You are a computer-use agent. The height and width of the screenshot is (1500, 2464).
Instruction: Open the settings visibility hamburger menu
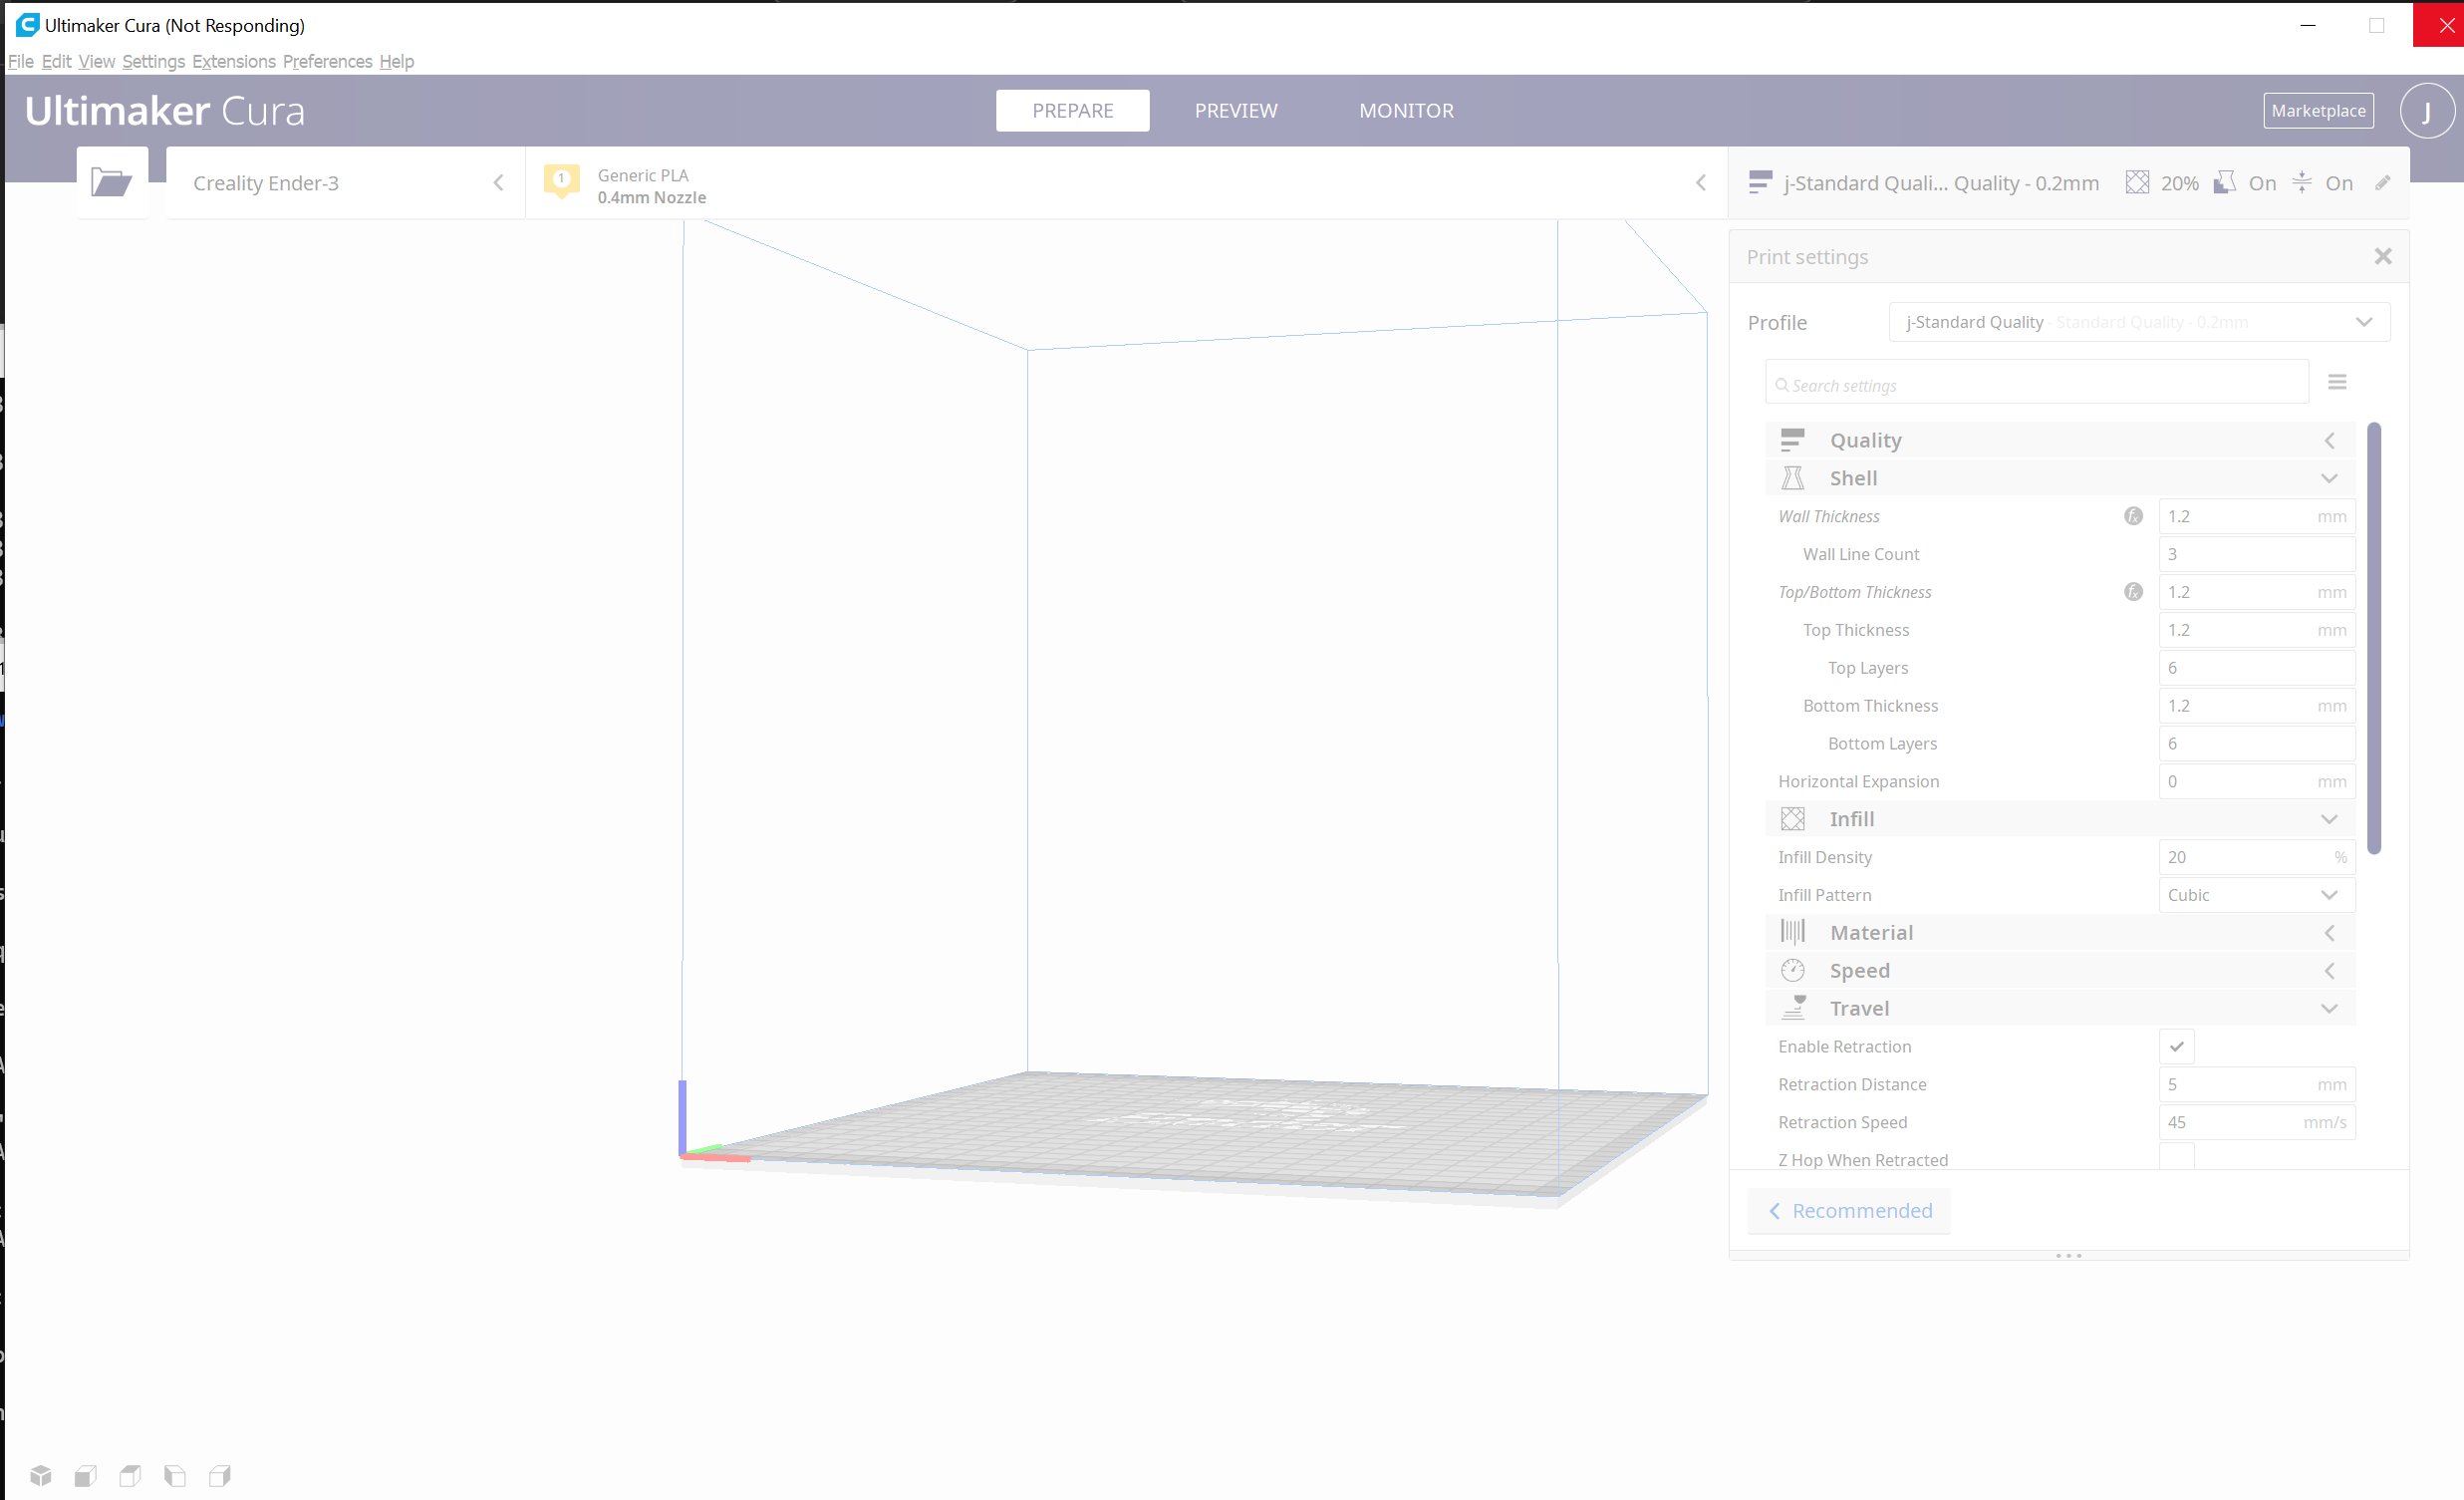click(2337, 382)
